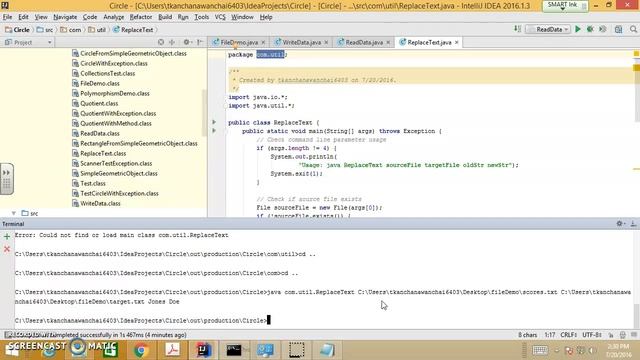Close terminal session with red X
Viewport: 640px width, 360px height.
coord(7,249)
